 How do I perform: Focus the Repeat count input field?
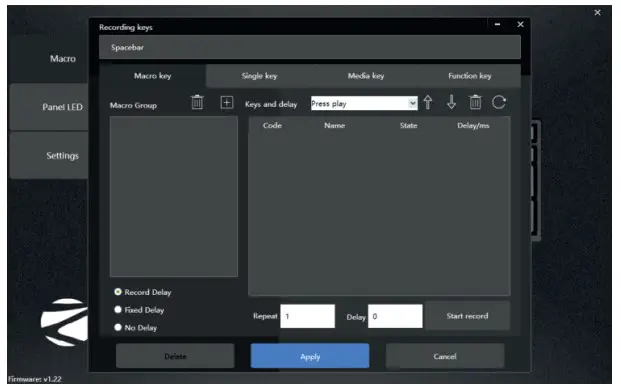[307, 316]
